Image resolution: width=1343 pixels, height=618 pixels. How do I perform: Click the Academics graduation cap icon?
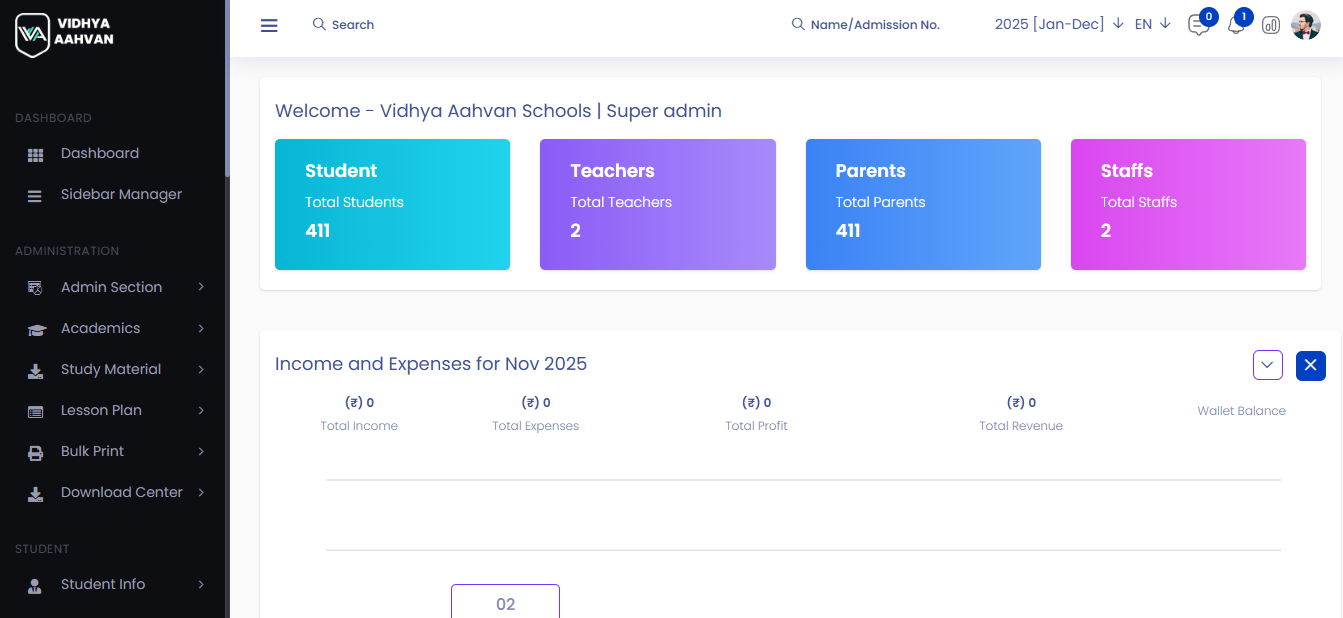(35, 329)
